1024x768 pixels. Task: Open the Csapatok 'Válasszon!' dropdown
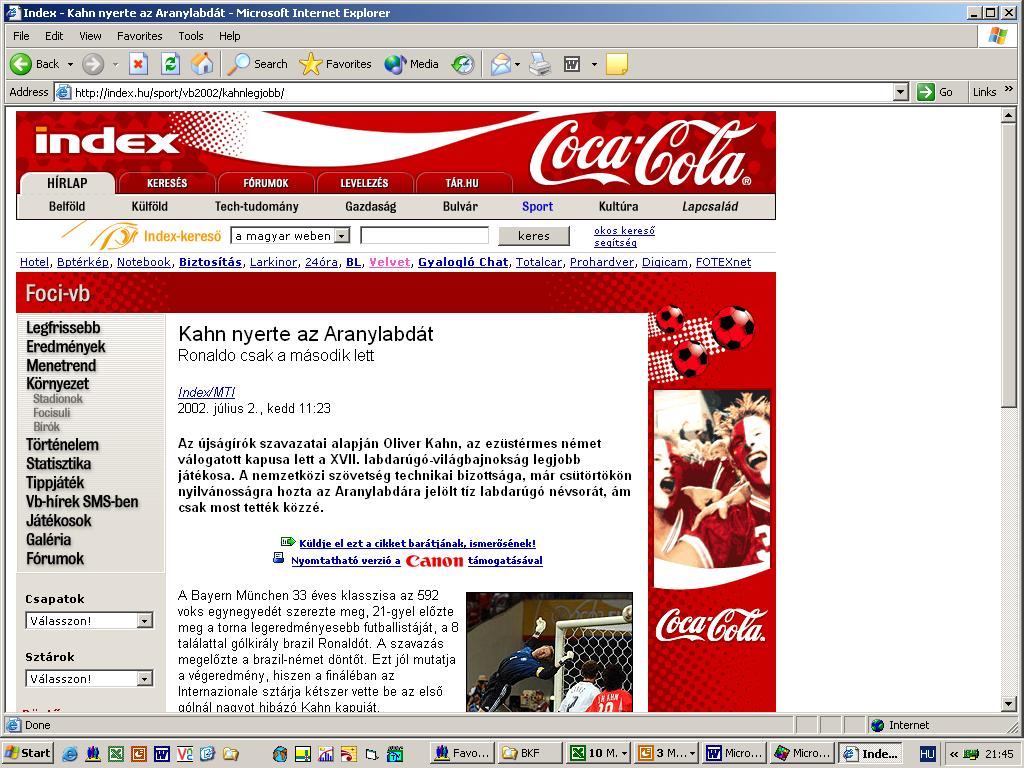145,620
